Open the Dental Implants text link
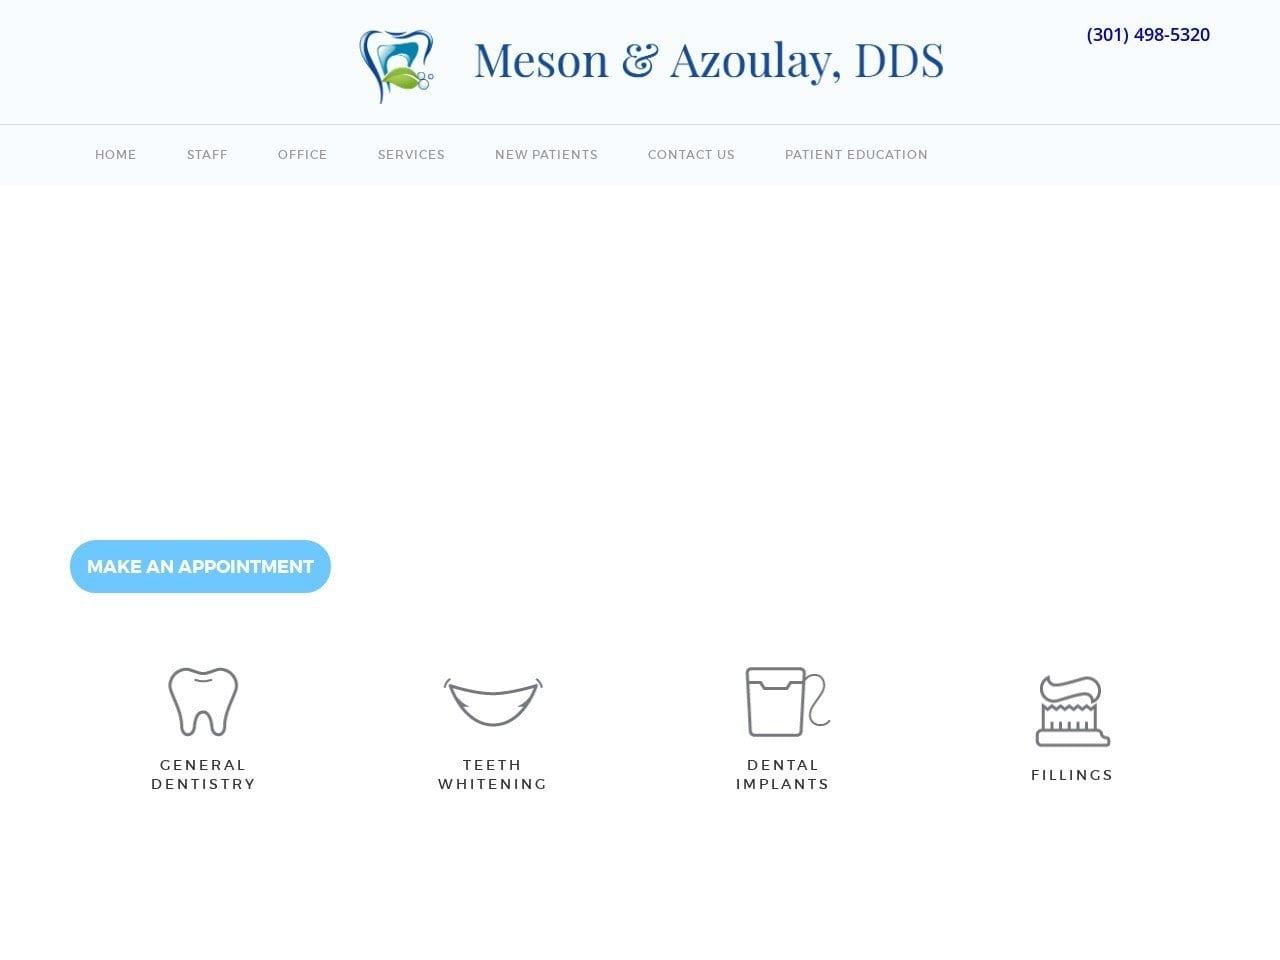This screenshot has width=1280, height=960. [x=783, y=775]
